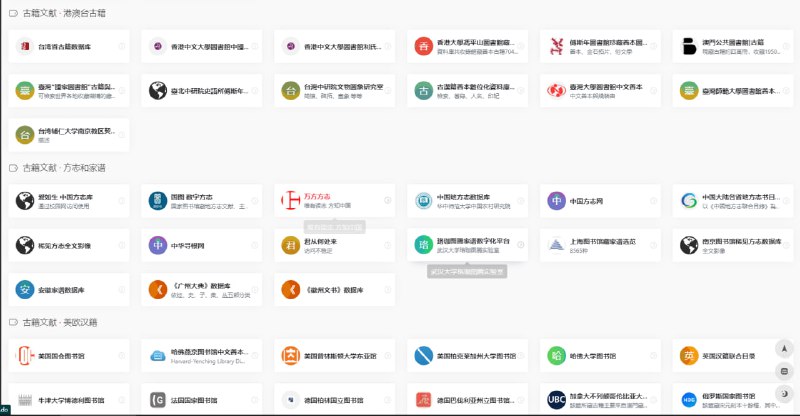Screen dimensions: 800x416
Task: Open the 臺灣師範大學圖書館善本 link
Action: pyautogui.click(x=741, y=91)
